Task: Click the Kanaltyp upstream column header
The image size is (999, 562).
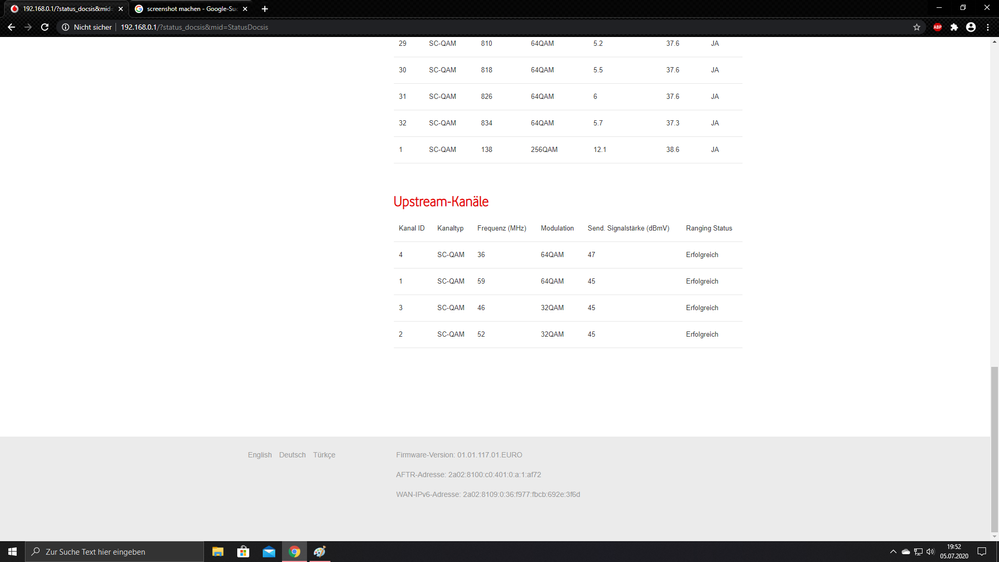Action: [450, 228]
